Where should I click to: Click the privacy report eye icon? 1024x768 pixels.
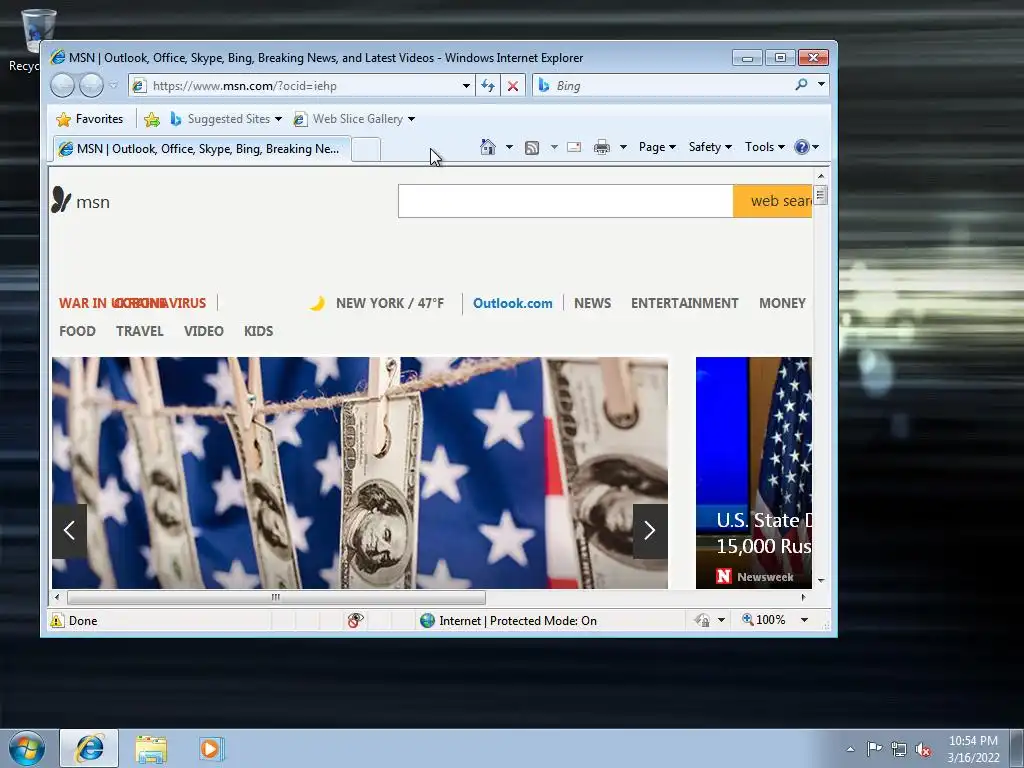[x=355, y=620]
